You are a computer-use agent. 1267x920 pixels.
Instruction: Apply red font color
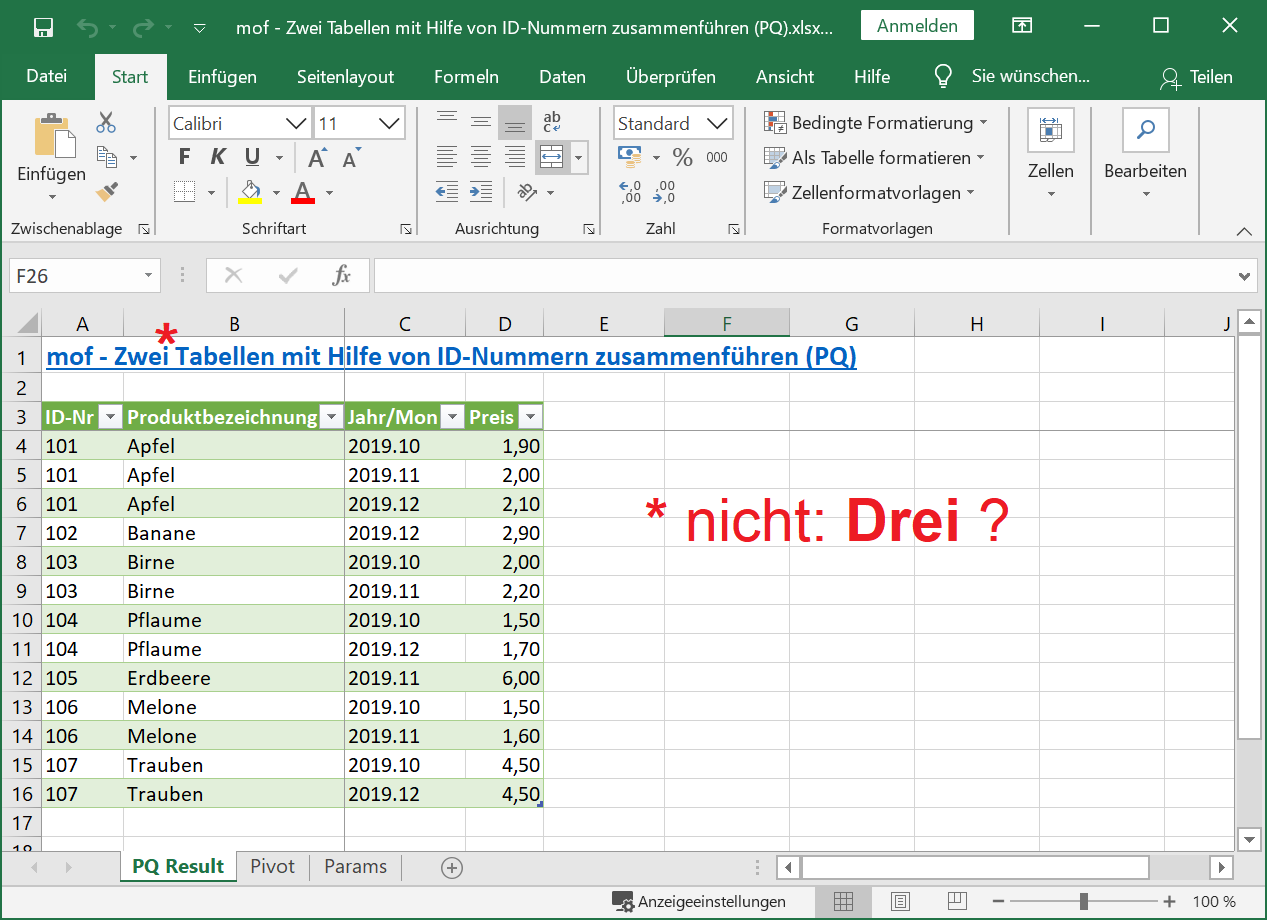[303, 191]
